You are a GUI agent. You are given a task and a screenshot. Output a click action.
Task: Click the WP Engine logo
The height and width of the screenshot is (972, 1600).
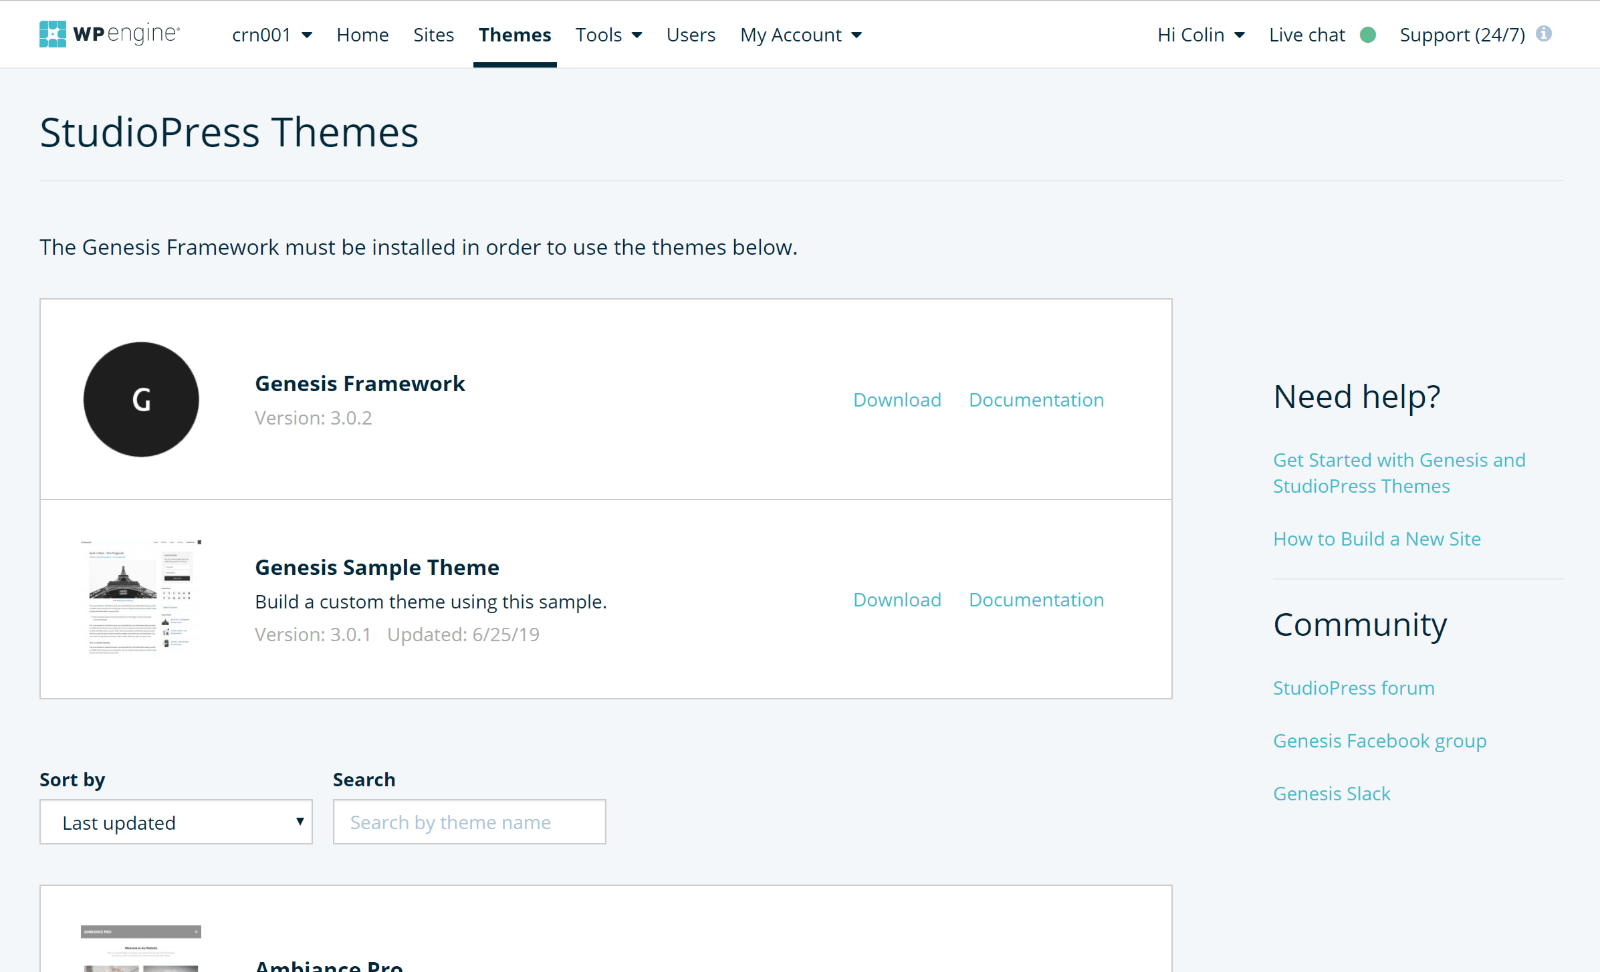pyautogui.click(x=110, y=33)
